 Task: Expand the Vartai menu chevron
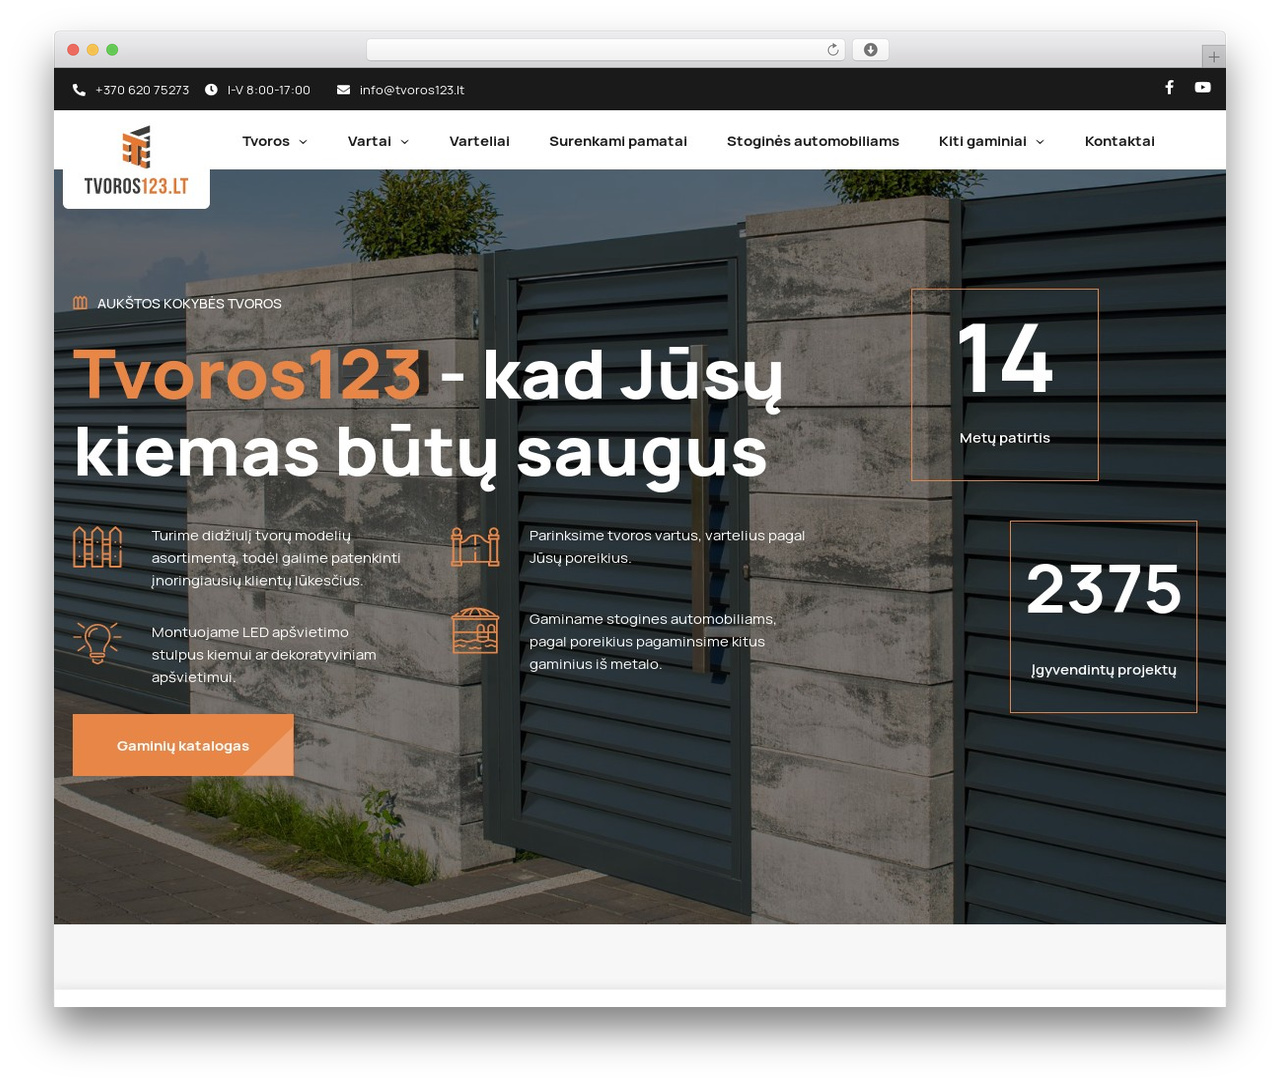(x=405, y=142)
